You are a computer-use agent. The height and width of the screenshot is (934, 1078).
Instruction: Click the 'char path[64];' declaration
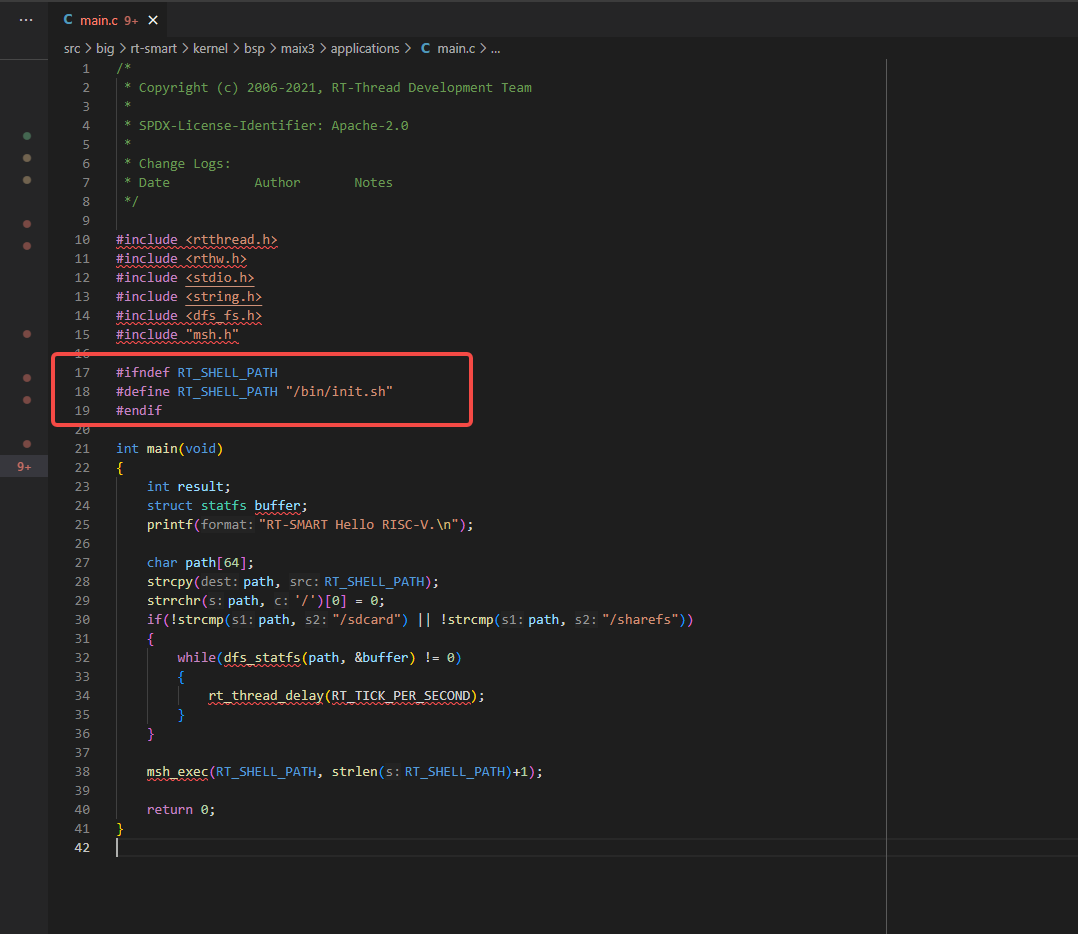coord(200,563)
